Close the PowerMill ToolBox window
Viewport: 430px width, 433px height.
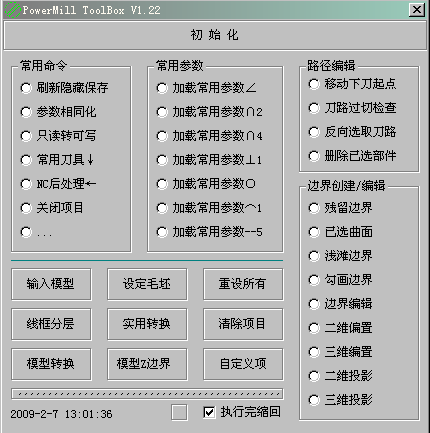[417, 10]
